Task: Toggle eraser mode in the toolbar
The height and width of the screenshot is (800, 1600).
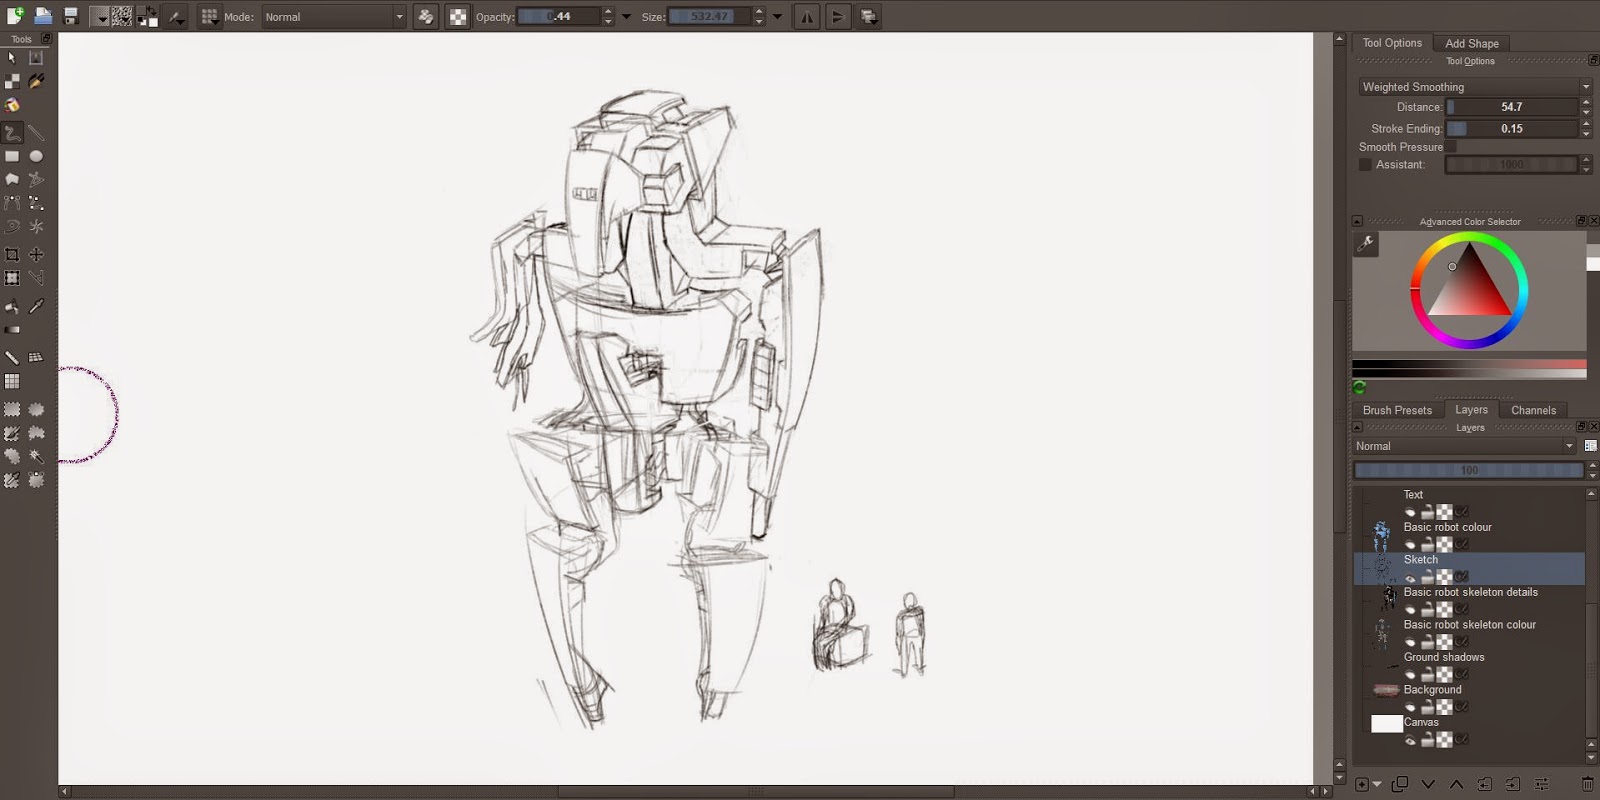Action: click(425, 16)
